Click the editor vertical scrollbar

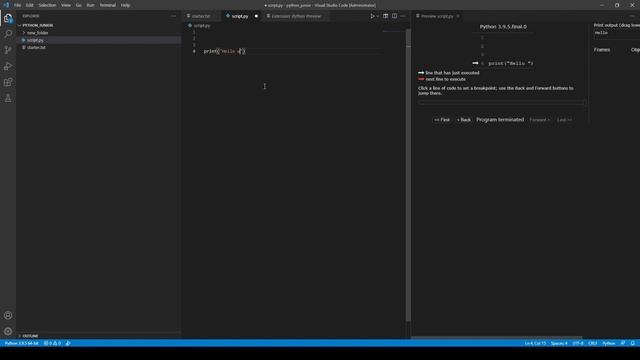coord(408,176)
